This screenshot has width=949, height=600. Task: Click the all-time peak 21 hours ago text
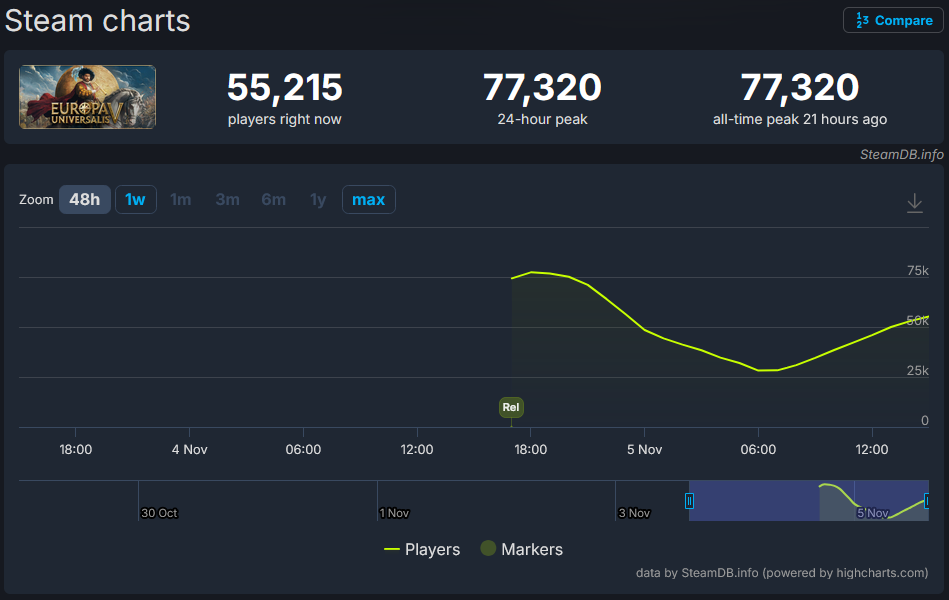coord(800,119)
